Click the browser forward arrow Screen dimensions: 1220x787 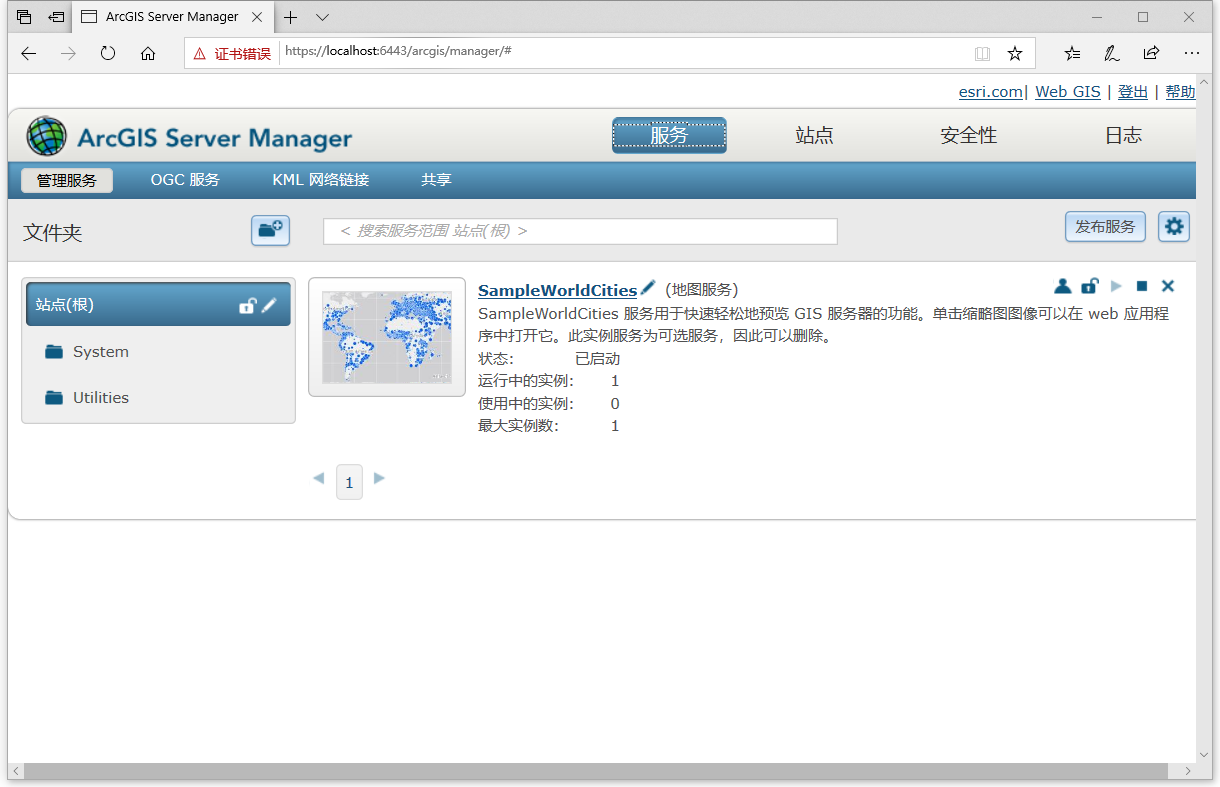(x=68, y=53)
